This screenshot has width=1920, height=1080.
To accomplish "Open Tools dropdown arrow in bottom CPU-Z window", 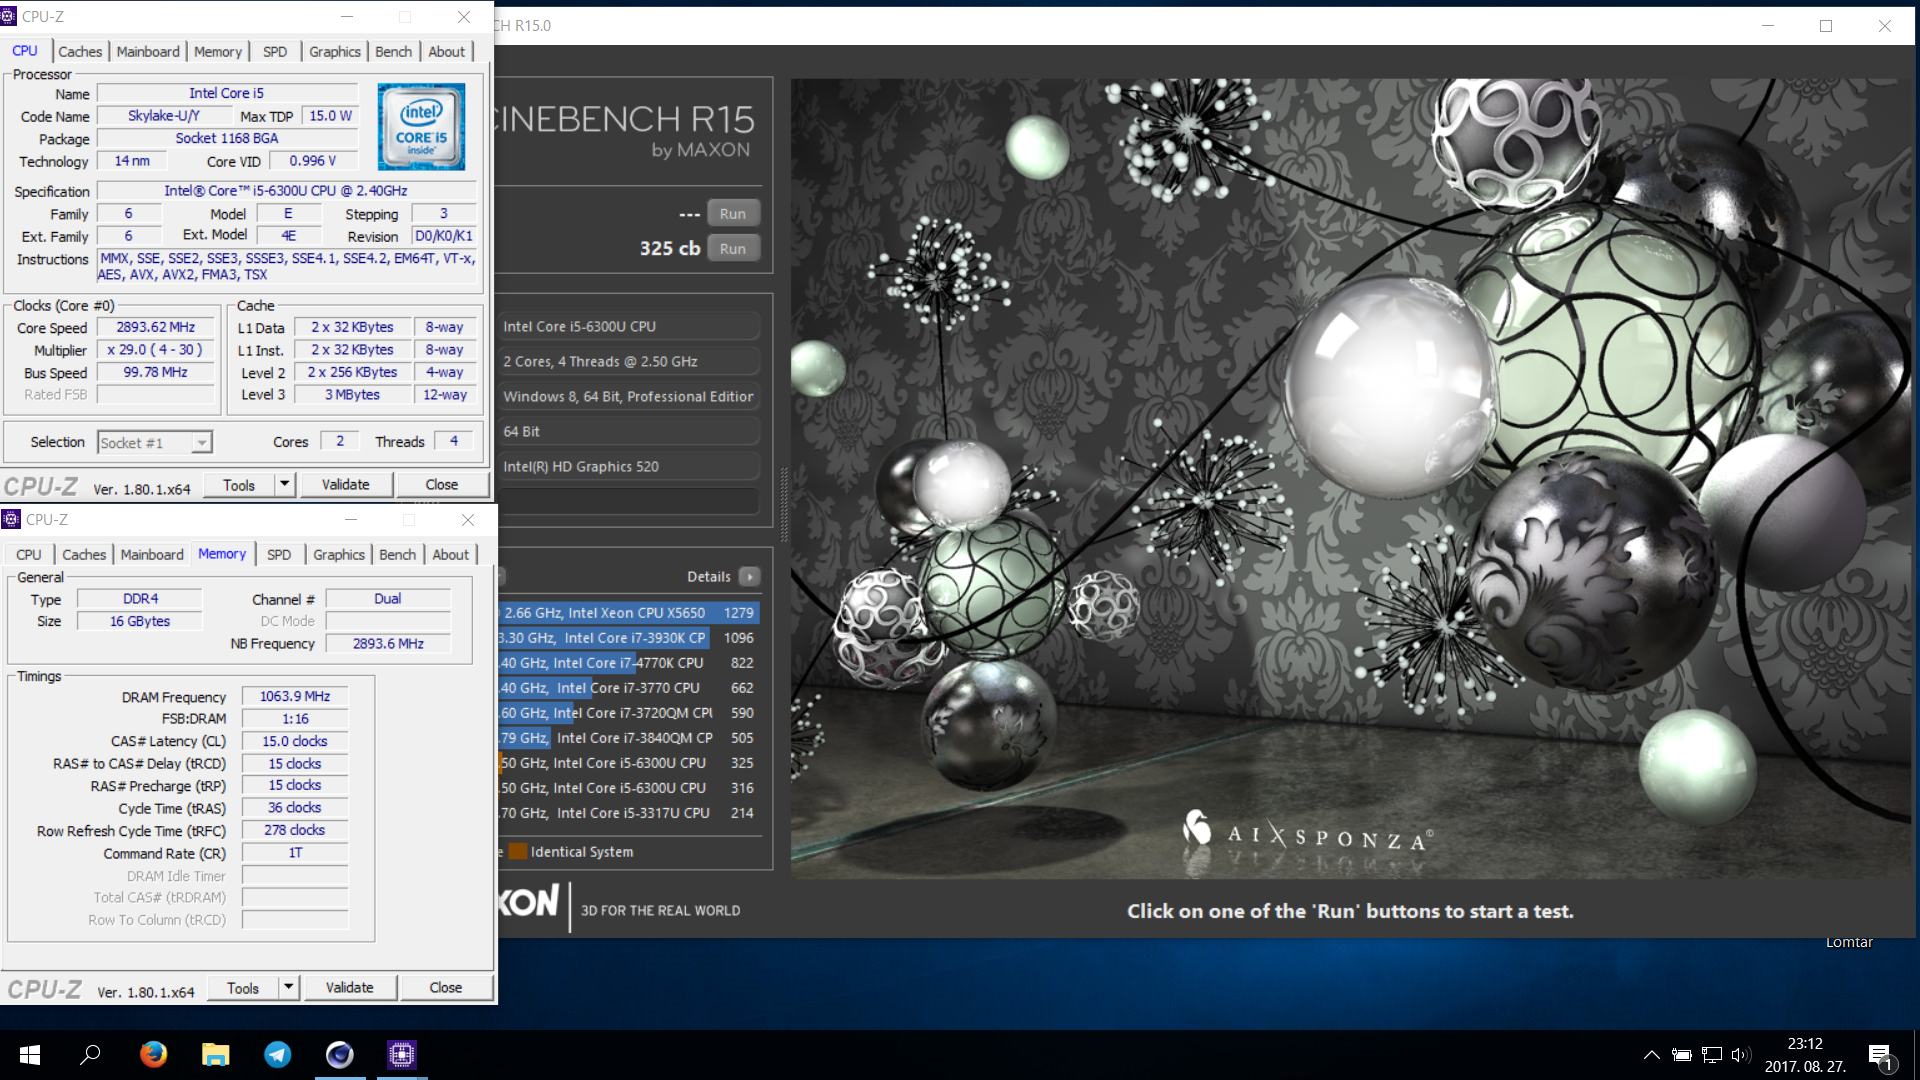I will pos(289,988).
